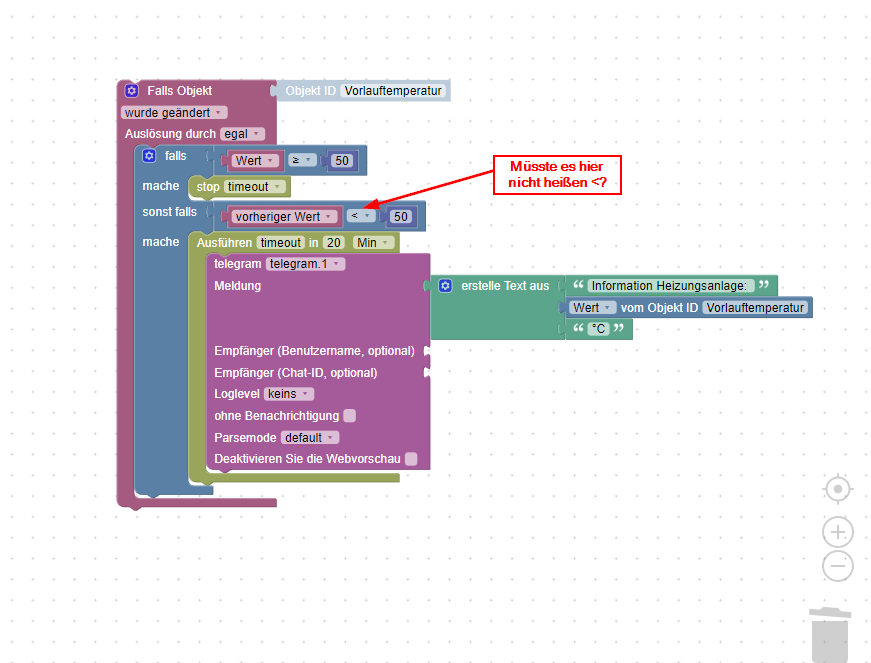Open the wurde geändert dropdown
The image size is (871, 663).
pyautogui.click(x=174, y=113)
